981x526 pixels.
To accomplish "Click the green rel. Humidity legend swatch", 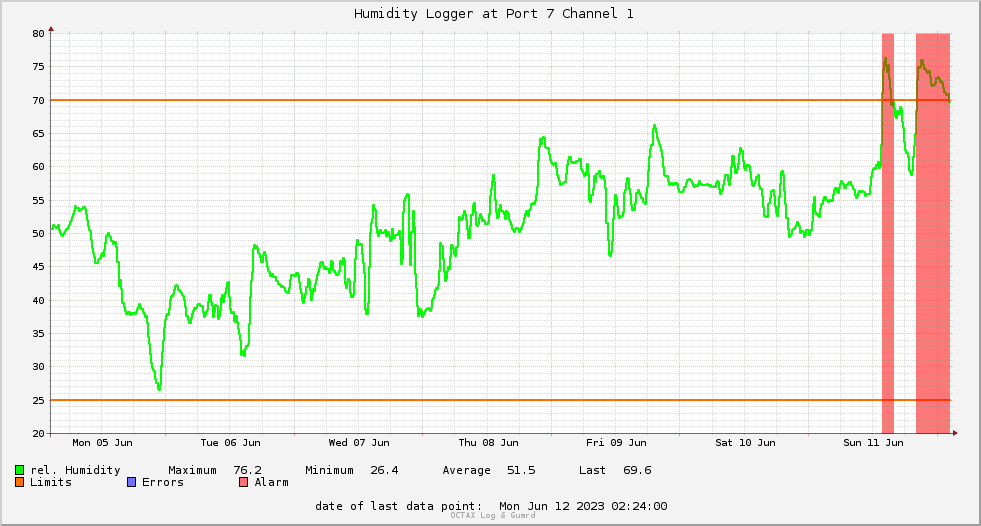I will pos(19,470).
